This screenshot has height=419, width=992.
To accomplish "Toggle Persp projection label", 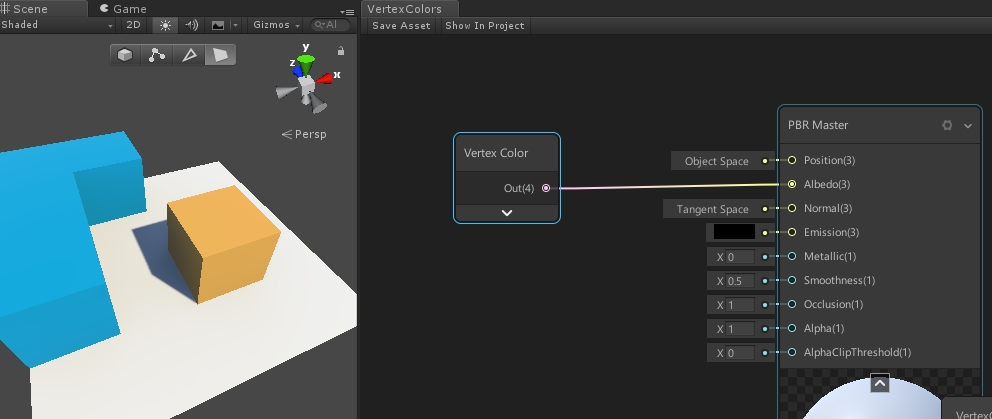I will coord(304,134).
